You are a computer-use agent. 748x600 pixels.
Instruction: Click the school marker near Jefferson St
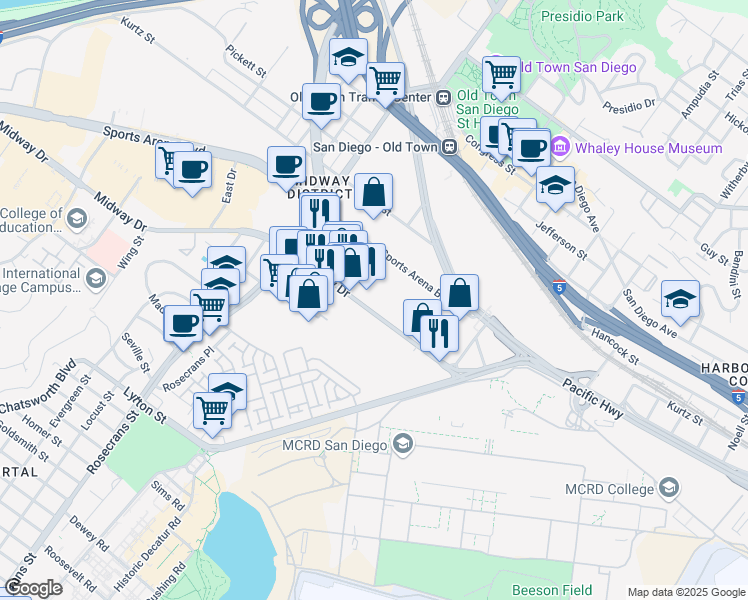(x=555, y=186)
